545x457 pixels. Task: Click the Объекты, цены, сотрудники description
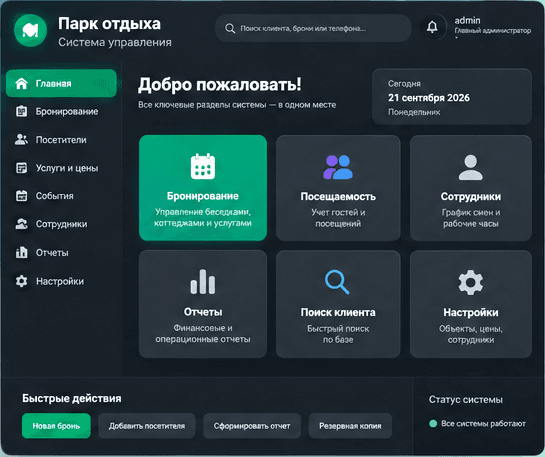click(x=471, y=334)
